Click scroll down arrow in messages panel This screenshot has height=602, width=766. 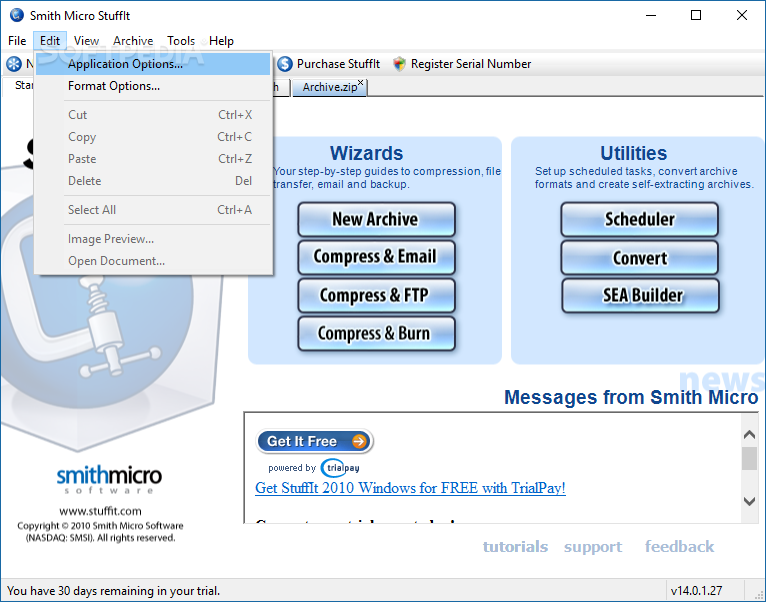[749, 501]
